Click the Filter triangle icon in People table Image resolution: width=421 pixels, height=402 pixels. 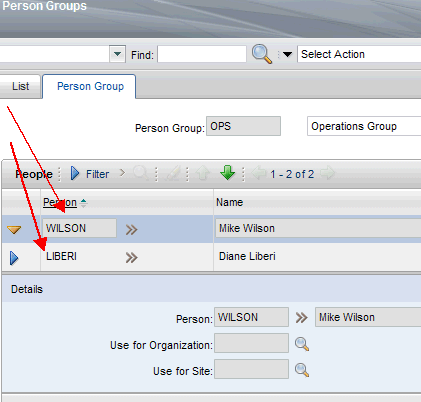[75, 173]
